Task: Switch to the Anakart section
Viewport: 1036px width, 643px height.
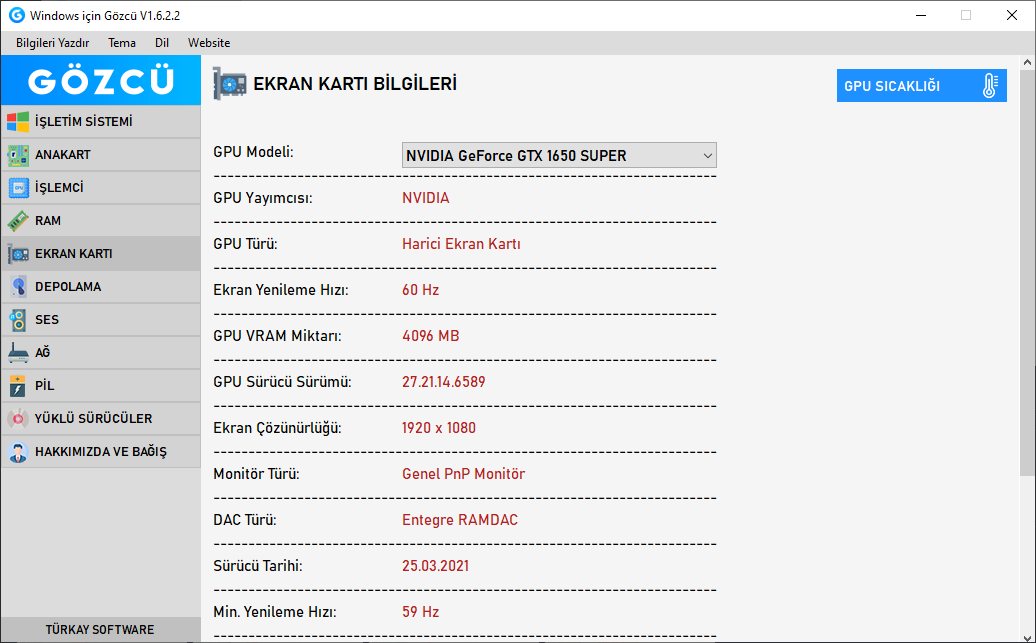Action: tap(100, 155)
